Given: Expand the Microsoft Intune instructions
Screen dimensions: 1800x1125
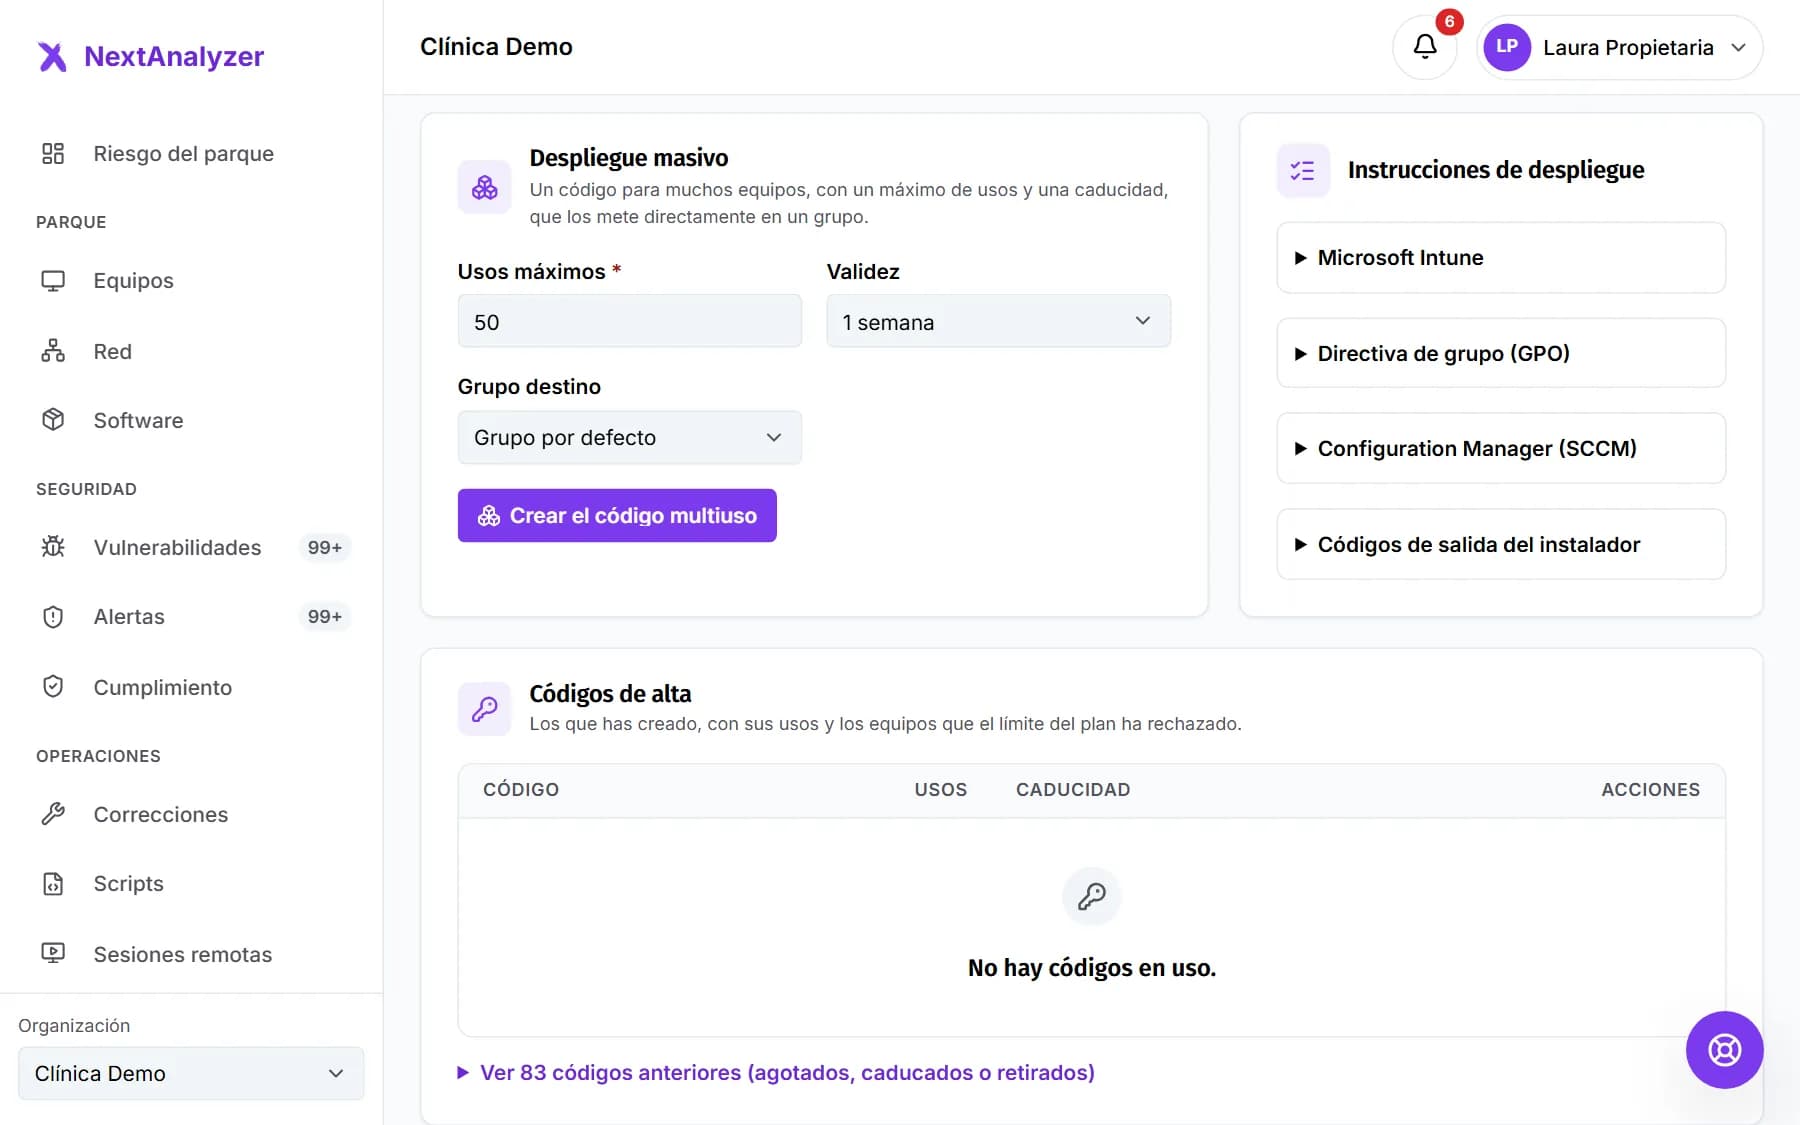Looking at the screenshot, I should pos(1501,258).
